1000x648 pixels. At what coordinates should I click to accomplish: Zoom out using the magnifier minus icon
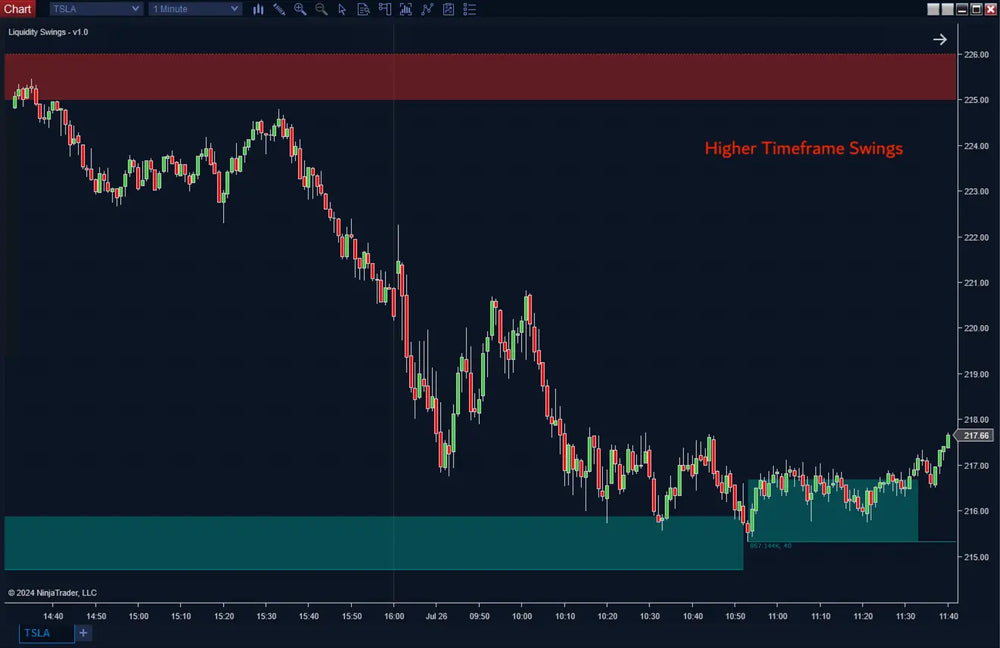coord(321,9)
